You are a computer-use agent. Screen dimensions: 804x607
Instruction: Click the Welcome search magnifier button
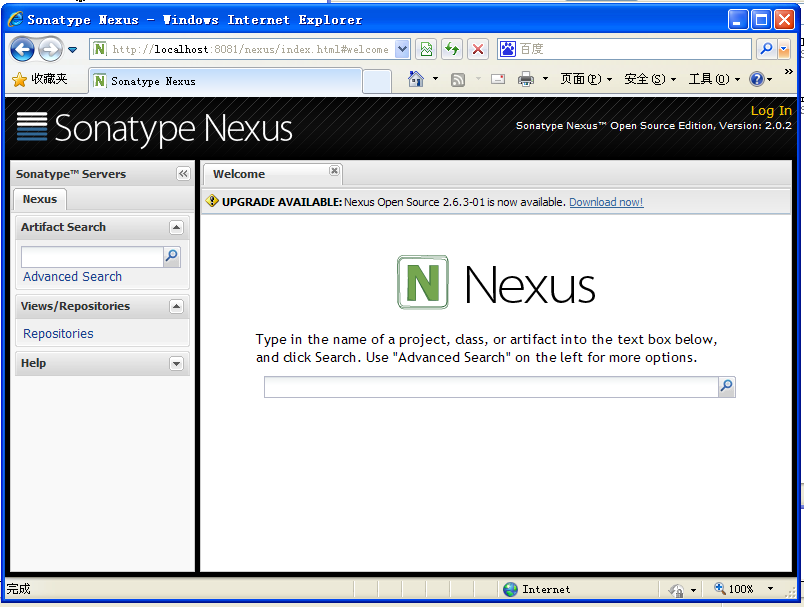click(x=727, y=387)
